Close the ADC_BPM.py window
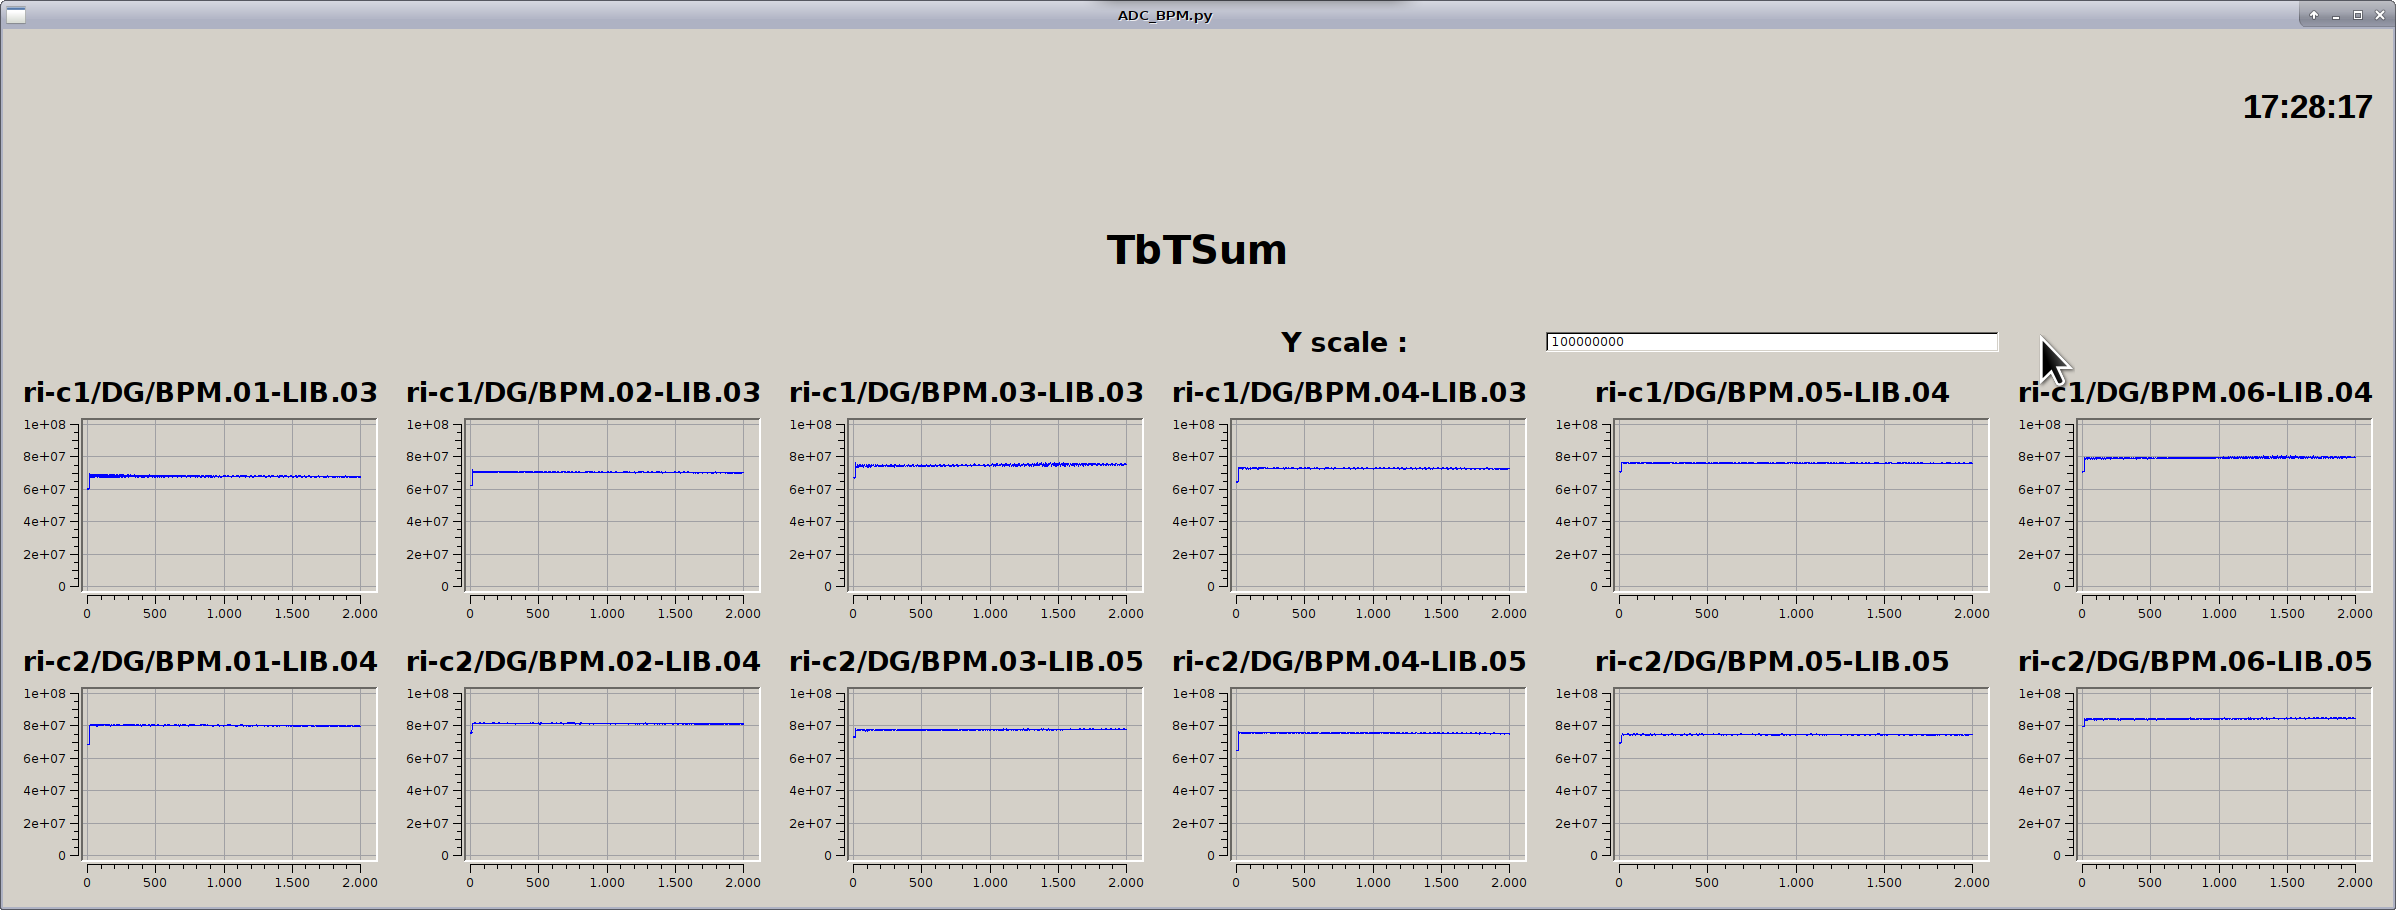Viewport: 2396px width, 910px height. 2380,15
